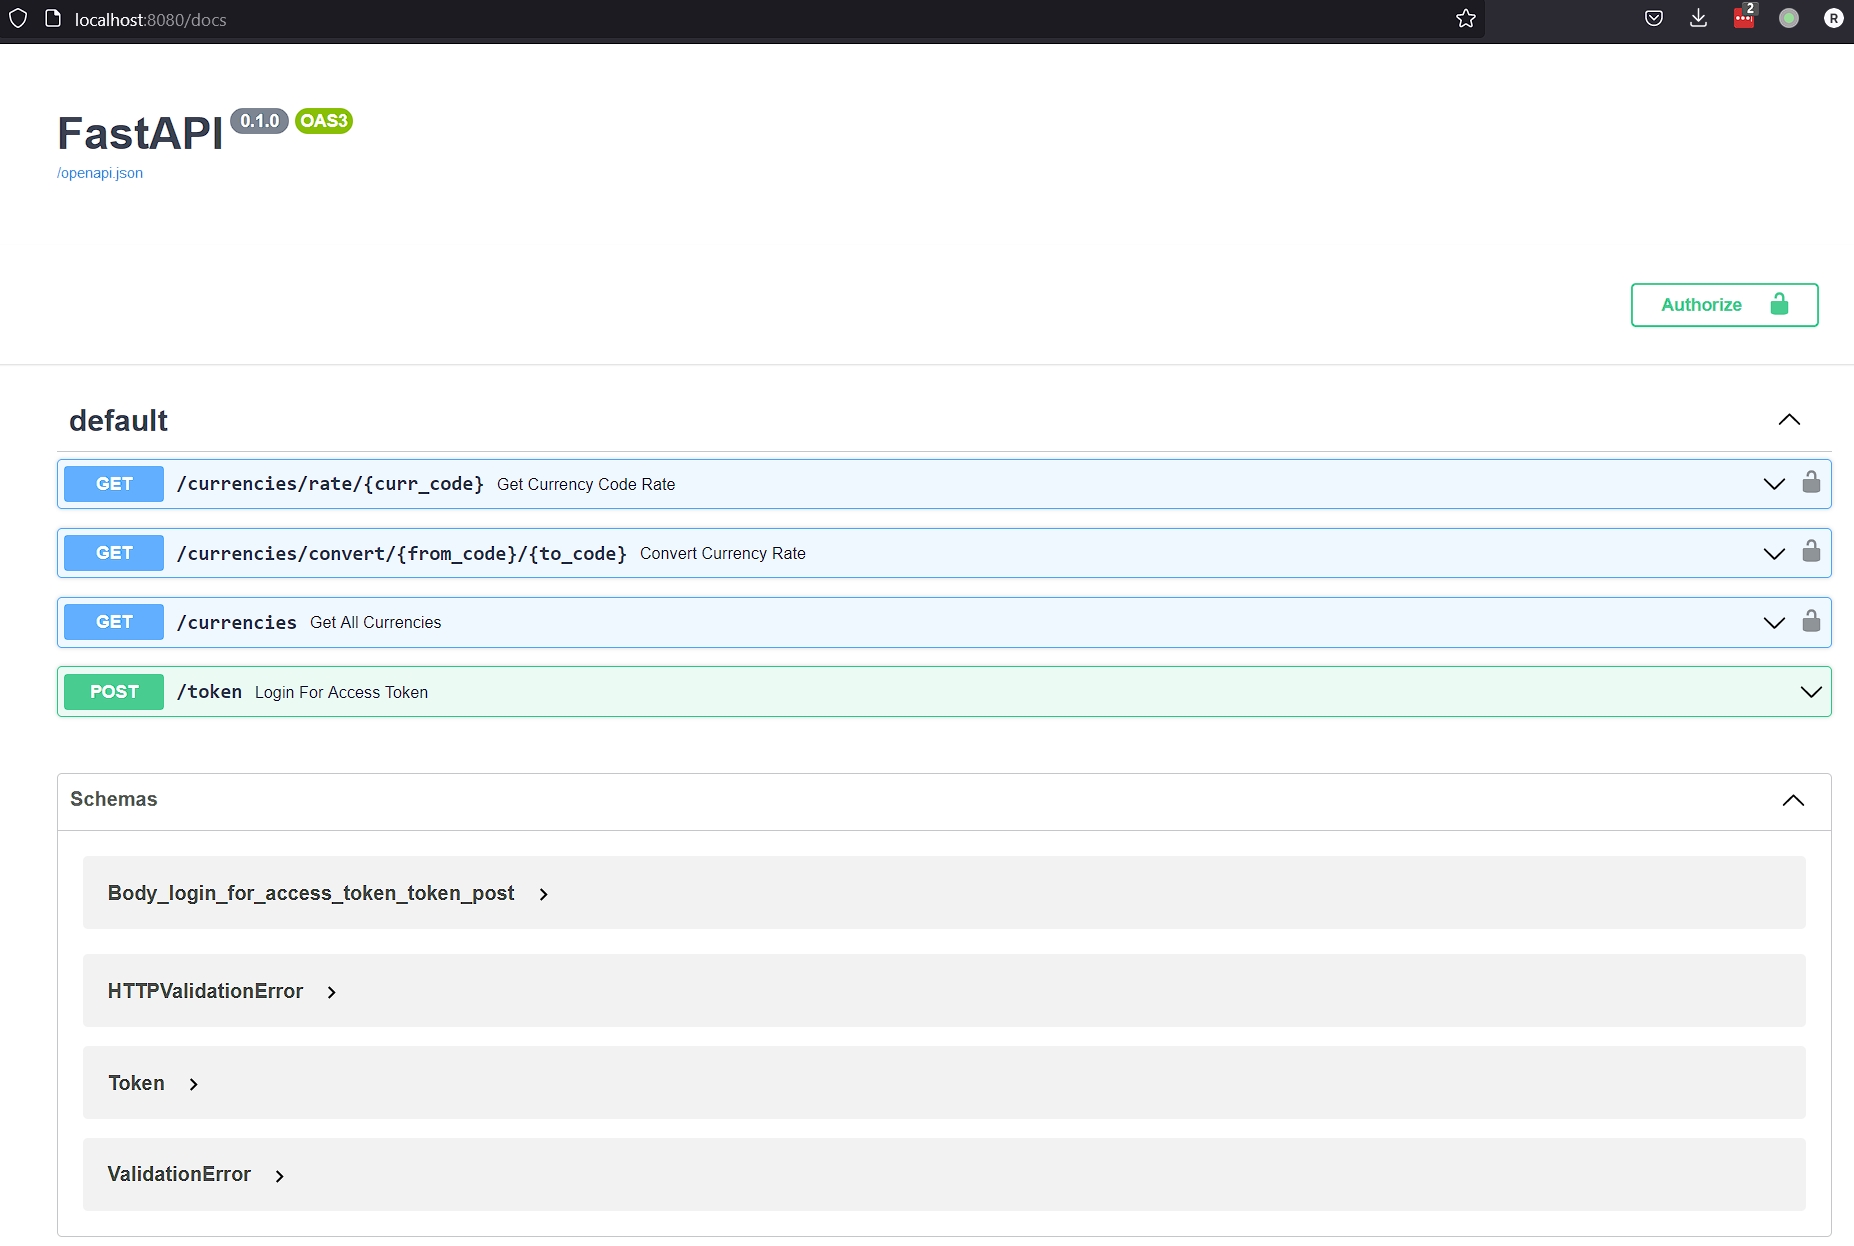Open the R profile avatar icon
1854x1246 pixels.
[x=1833, y=18]
